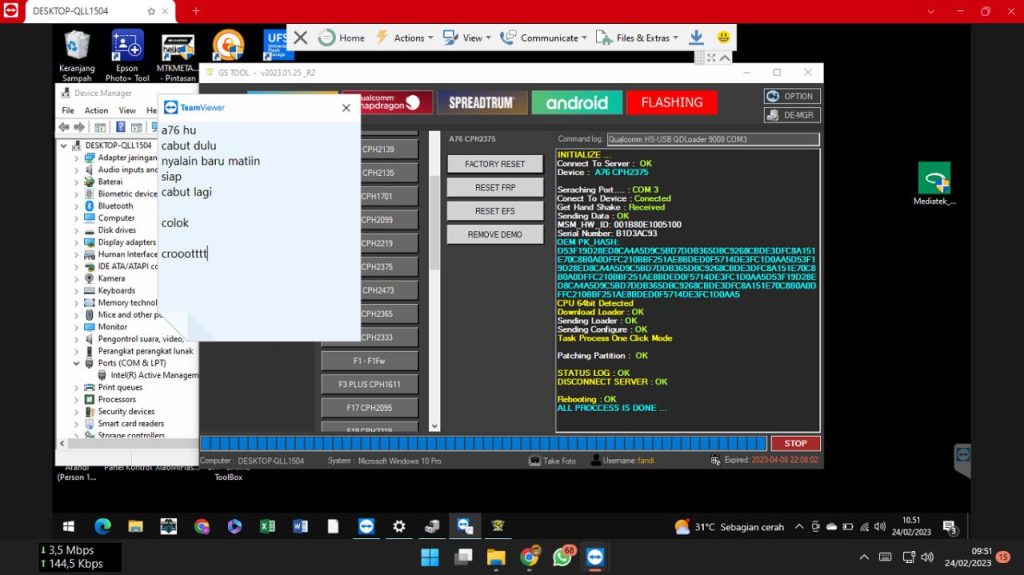1024x575 pixels.
Task: Click the REMOVE DEMO button
Action: click(x=494, y=235)
